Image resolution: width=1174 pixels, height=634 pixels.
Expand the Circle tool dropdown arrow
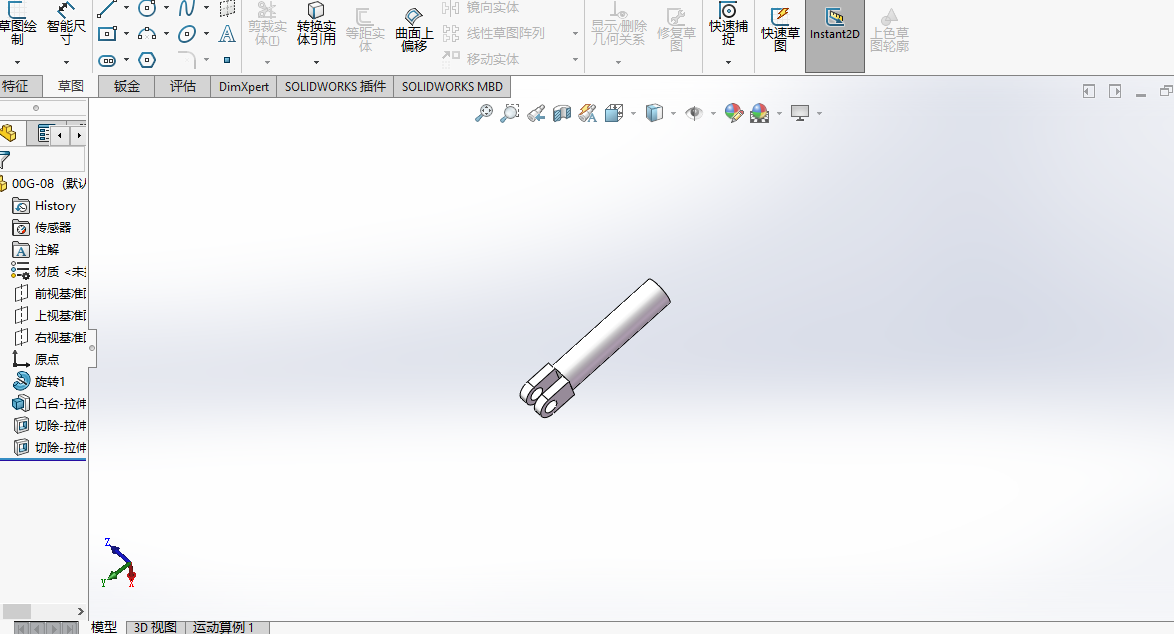166,8
